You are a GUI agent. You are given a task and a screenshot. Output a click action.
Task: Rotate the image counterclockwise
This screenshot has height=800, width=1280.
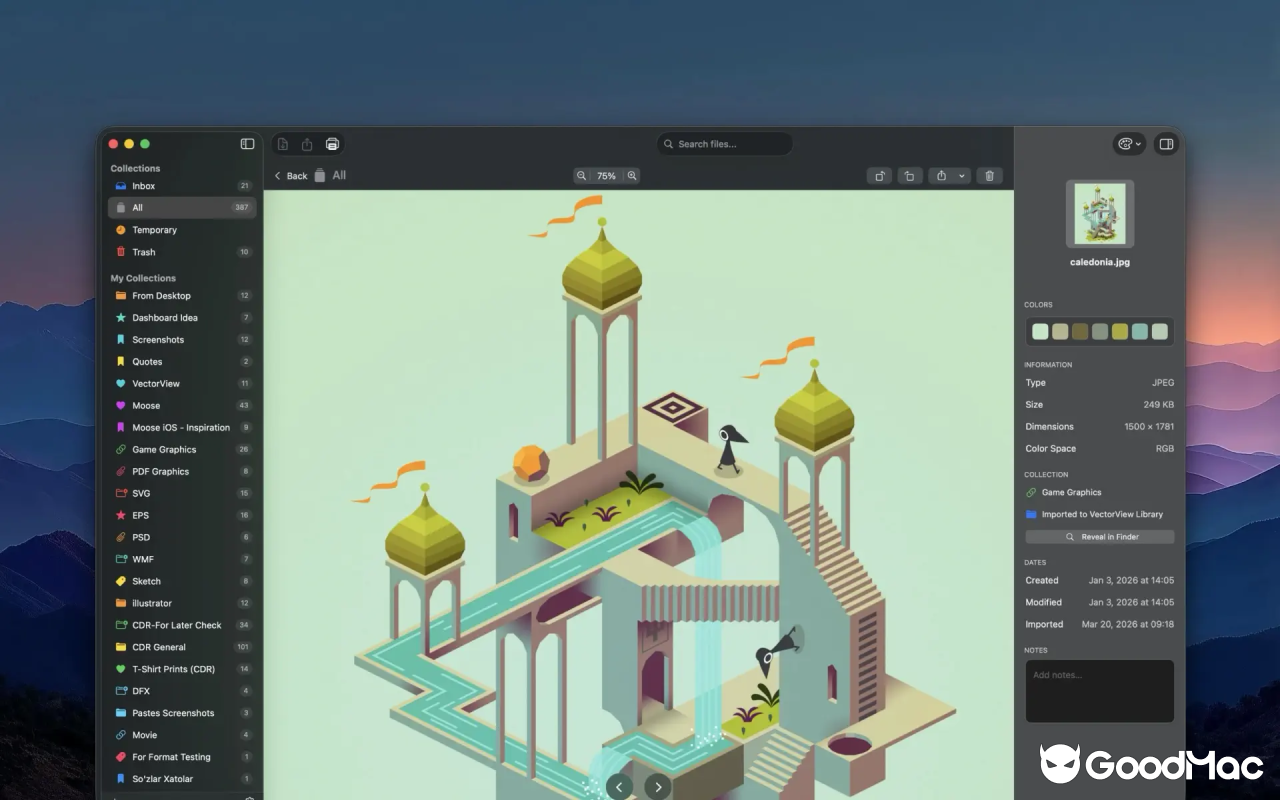click(909, 176)
